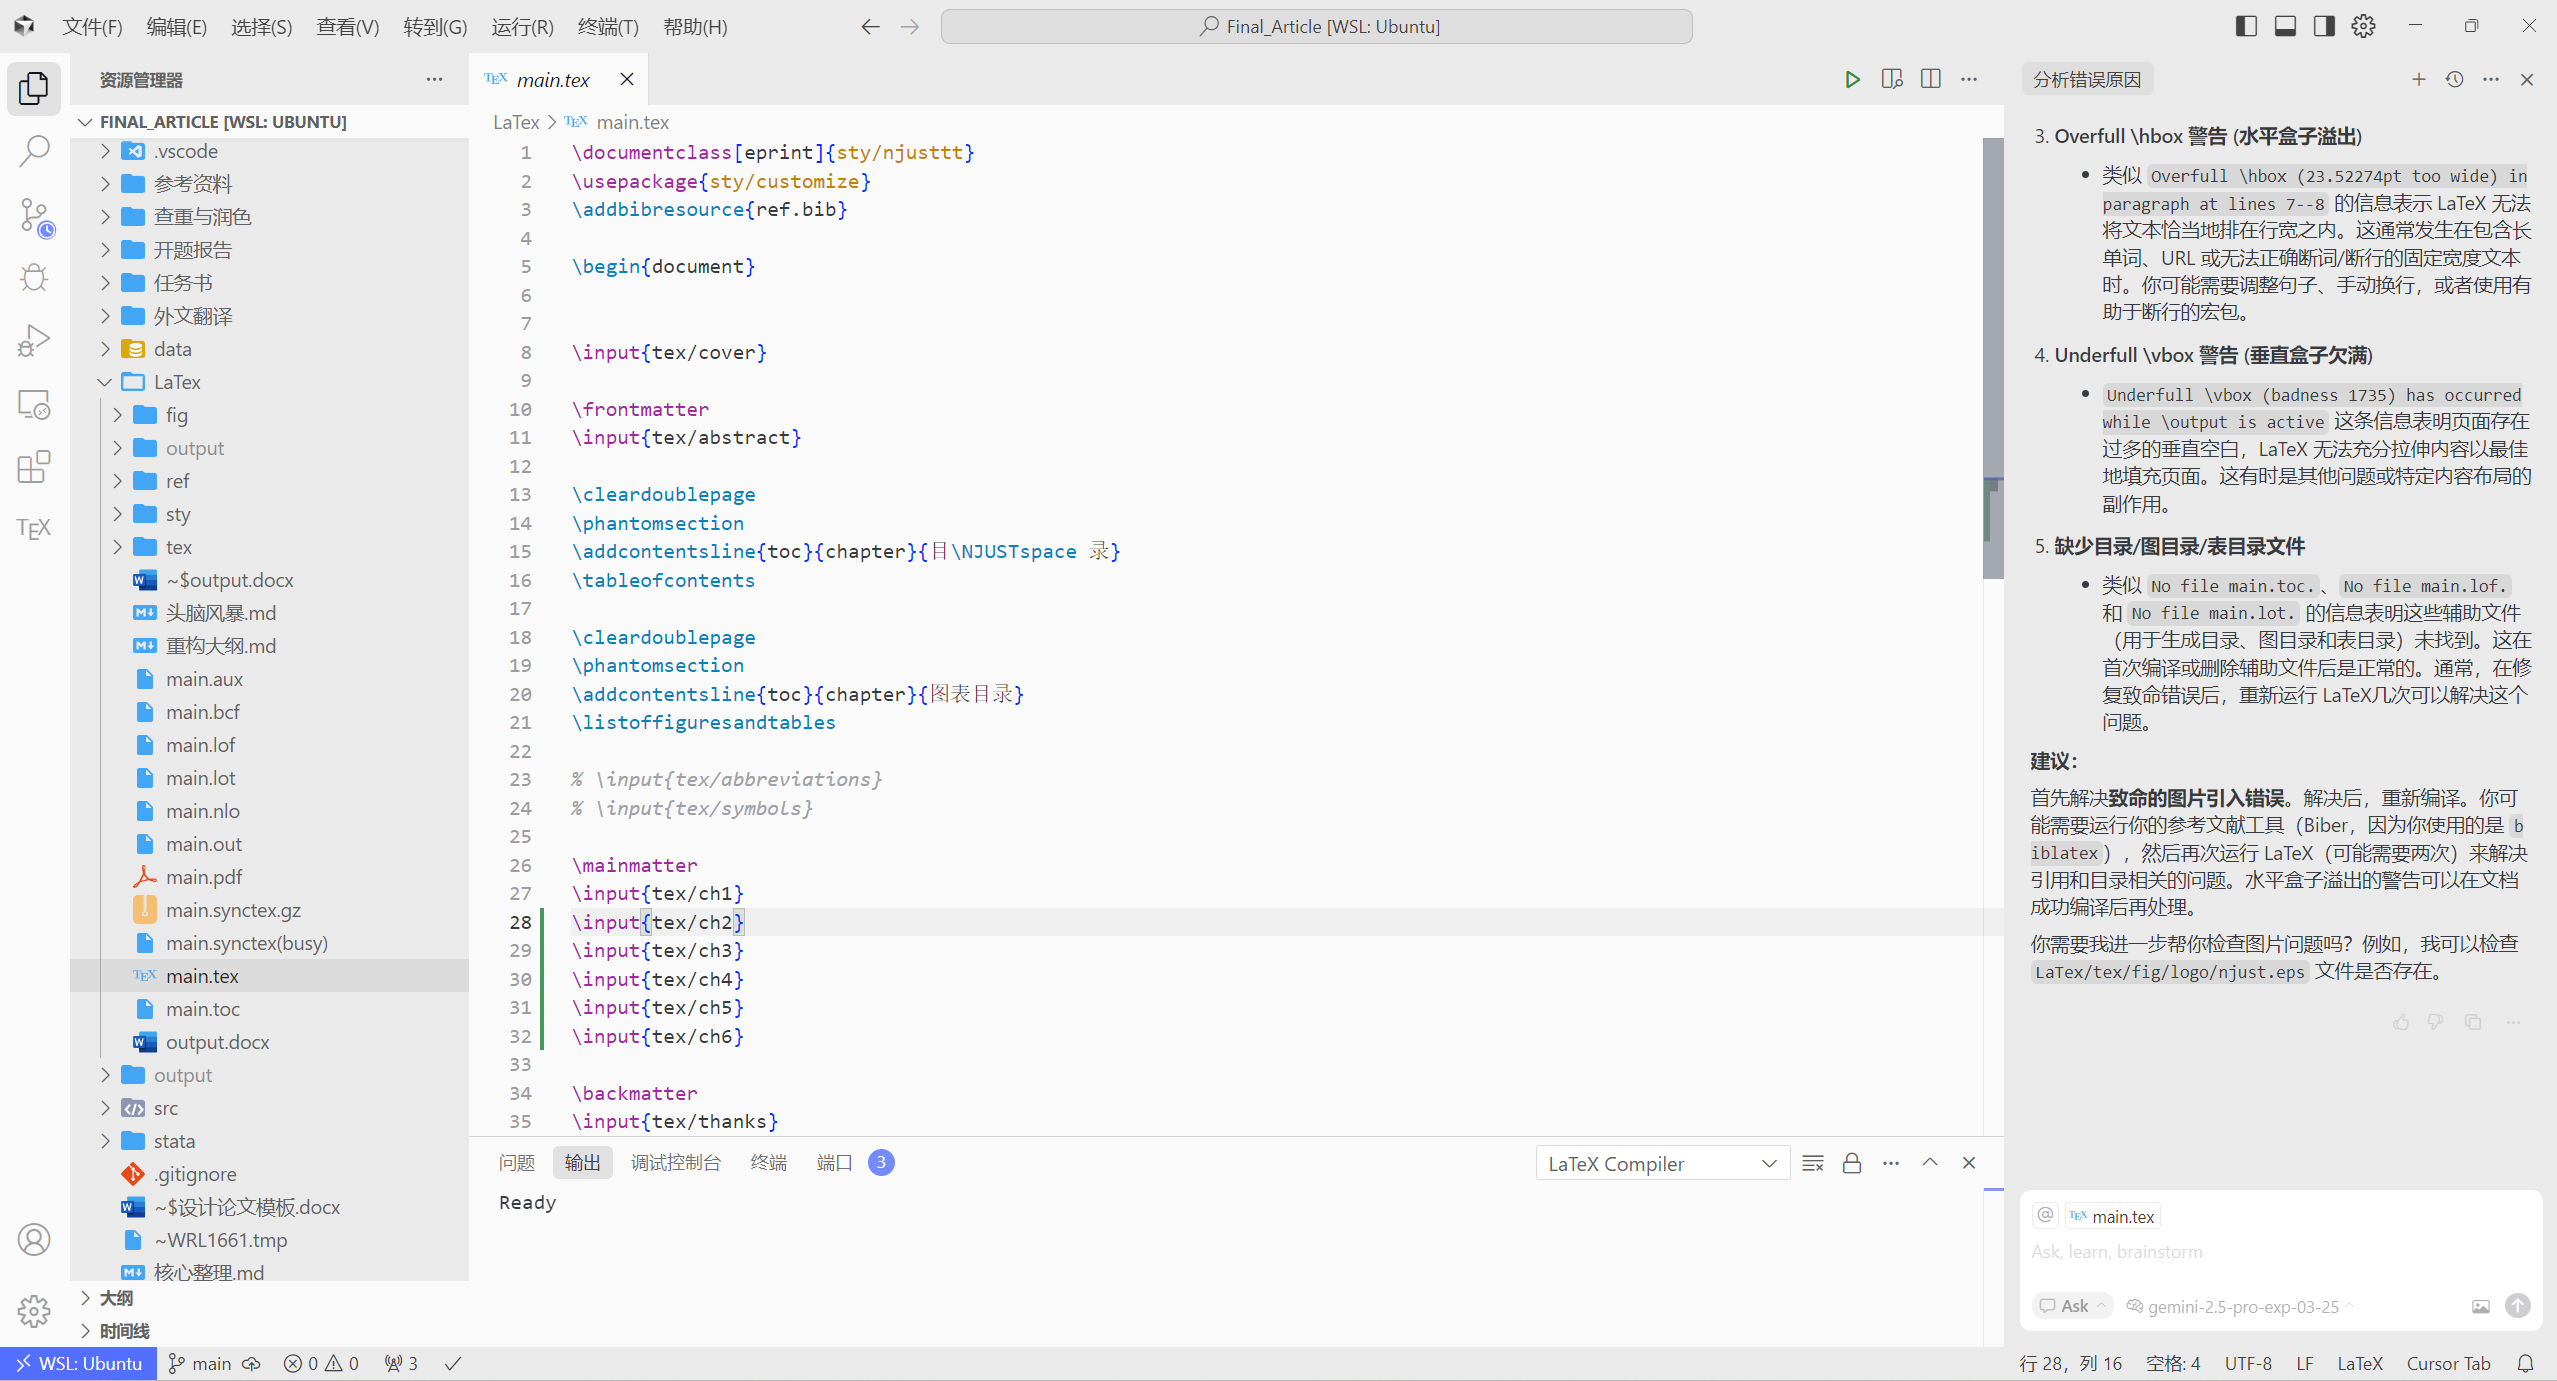Open chat history clock icon

(x=2454, y=80)
